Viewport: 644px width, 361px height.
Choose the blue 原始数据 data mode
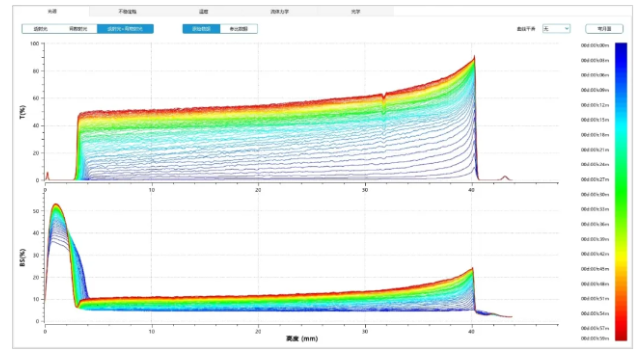pyautogui.click(x=201, y=29)
